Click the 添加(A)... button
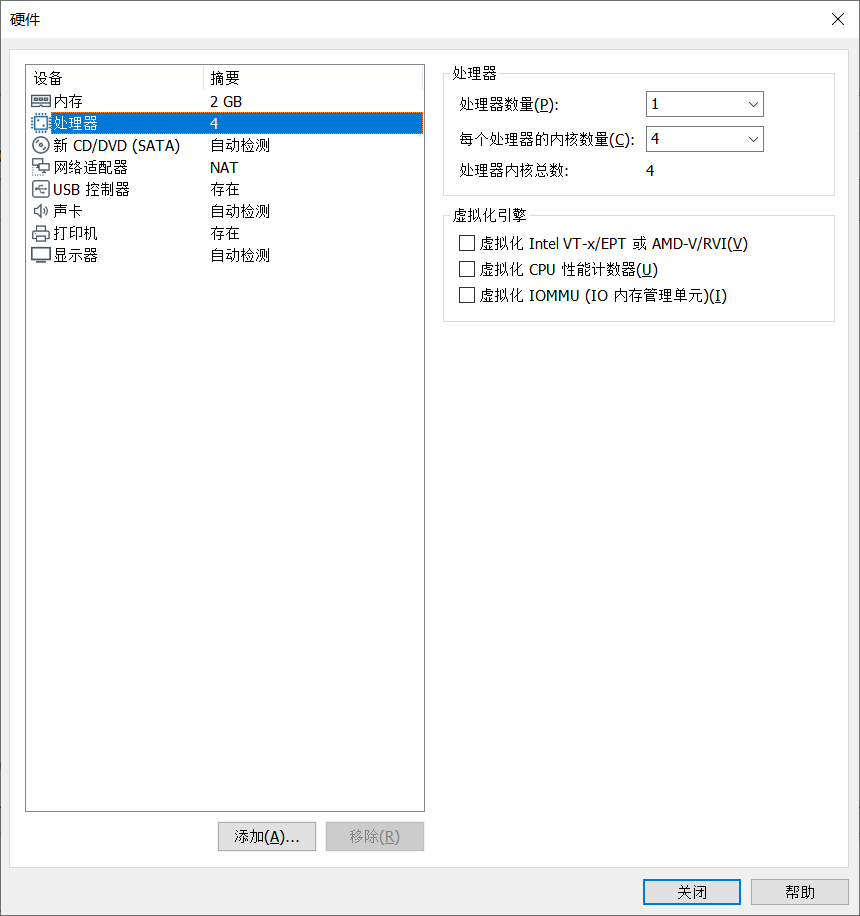Image resolution: width=860 pixels, height=916 pixels. point(267,837)
